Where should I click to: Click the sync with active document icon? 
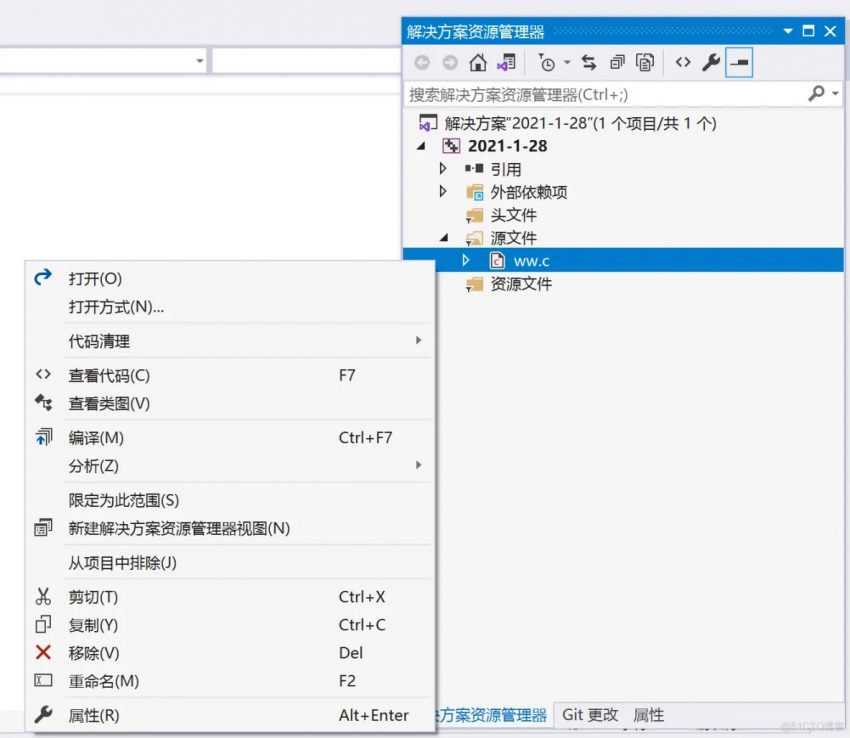click(x=589, y=63)
